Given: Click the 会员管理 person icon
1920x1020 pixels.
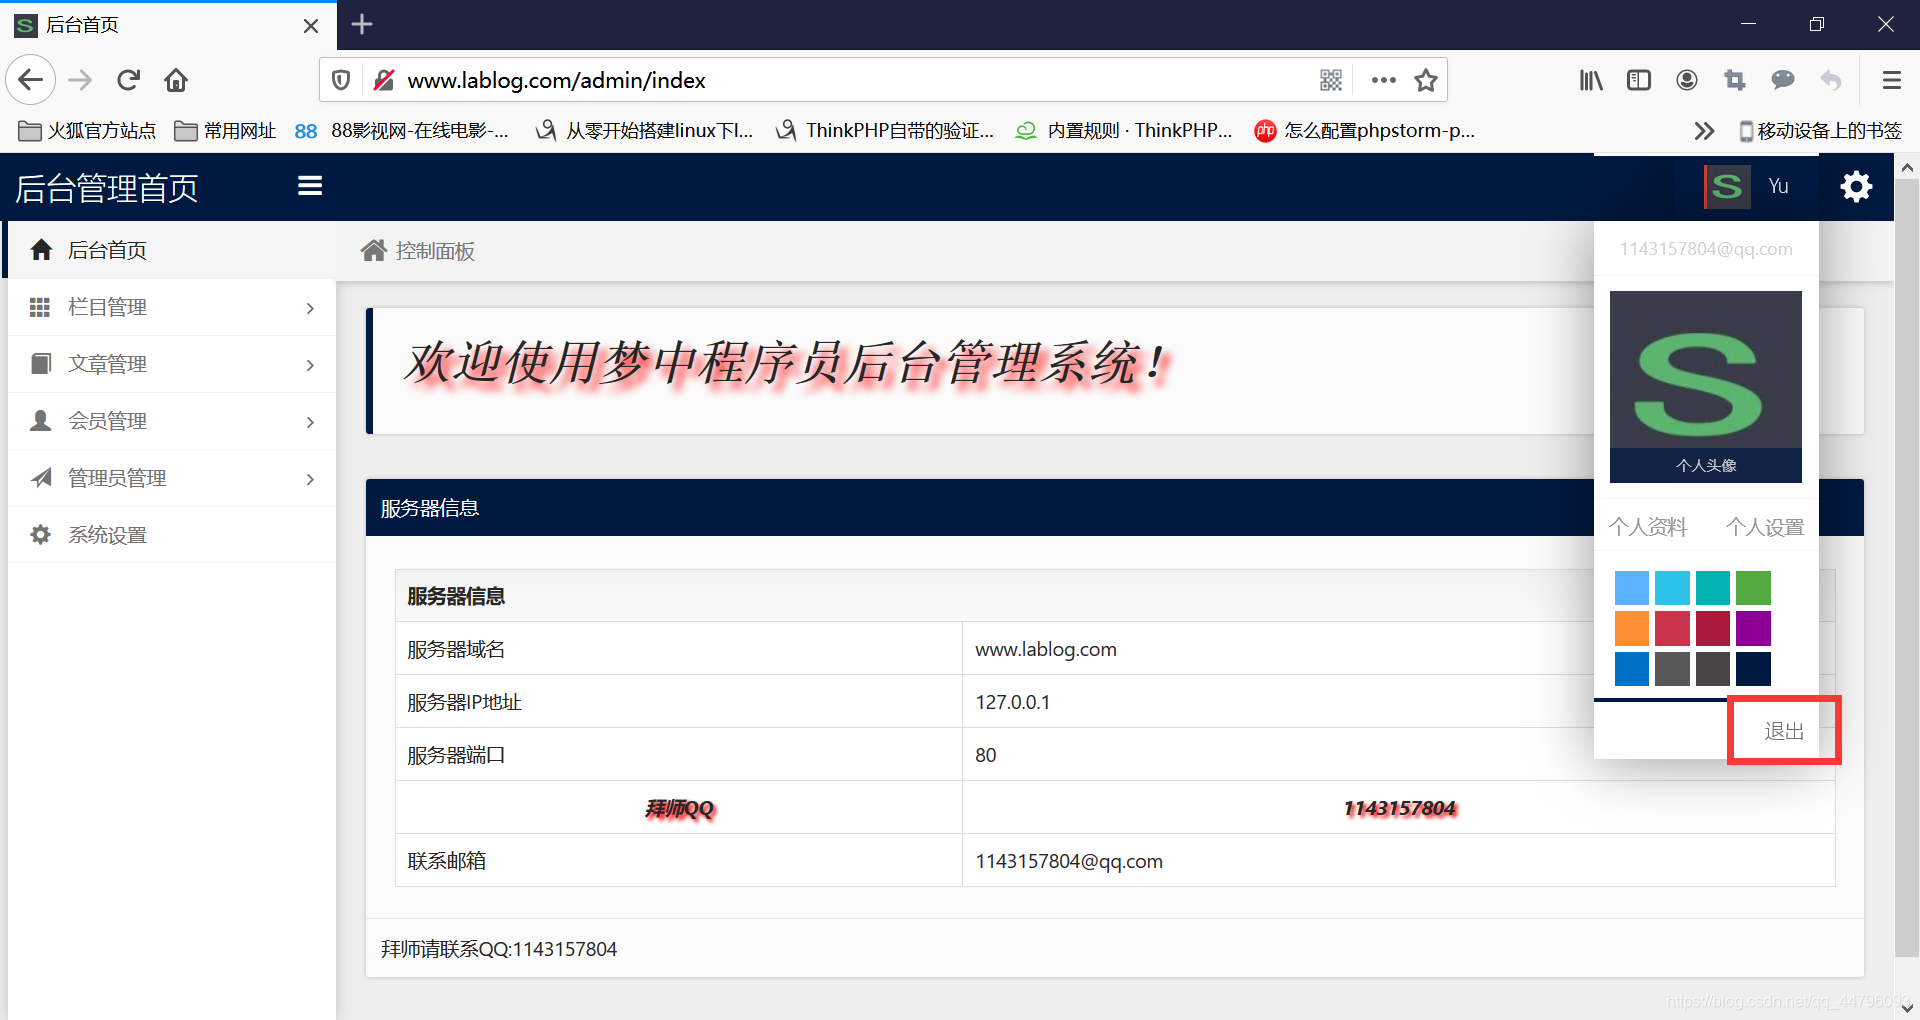Looking at the screenshot, I should click(x=40, y=421).
